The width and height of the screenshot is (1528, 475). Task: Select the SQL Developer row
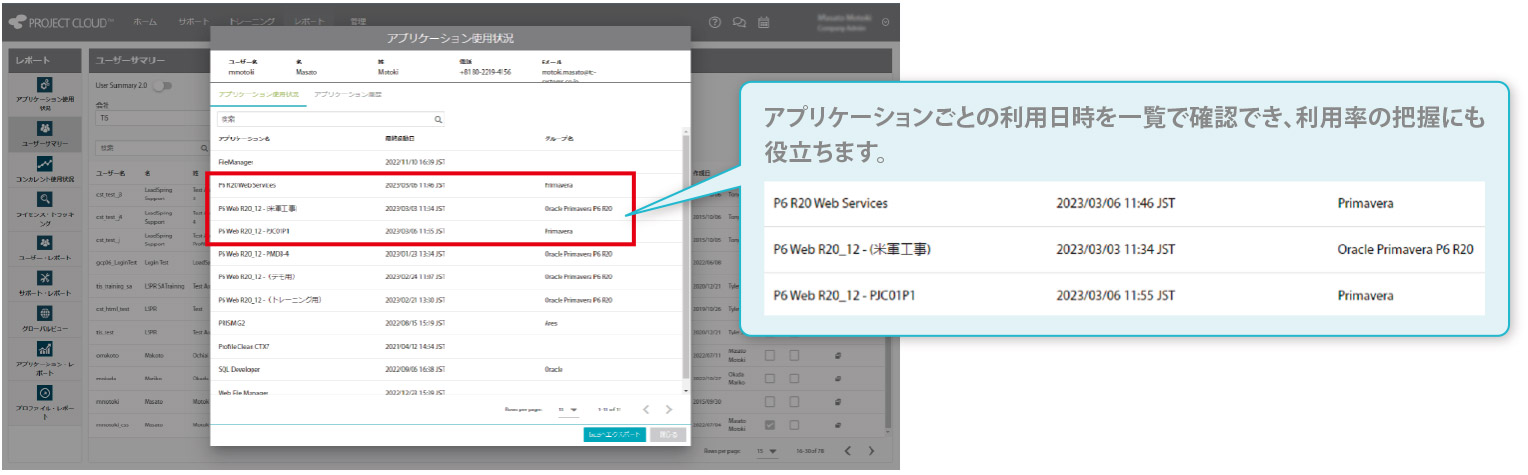click(448, 369)
